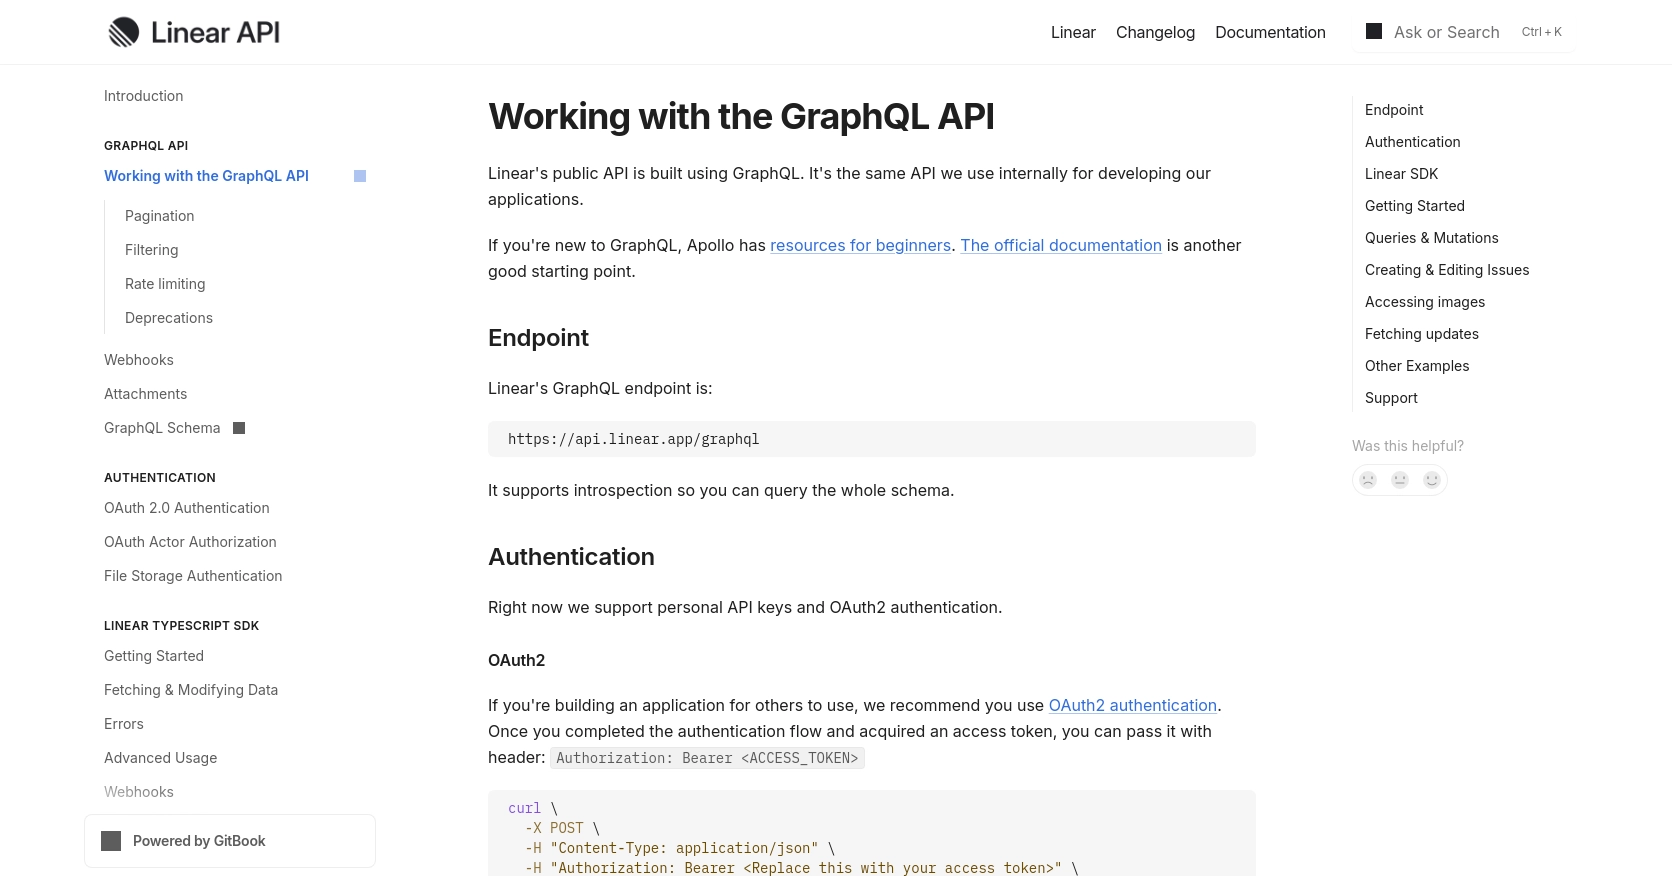Jump to Other Examples section
Viewport: 1680px width, 876px height.
(1417, 366)
